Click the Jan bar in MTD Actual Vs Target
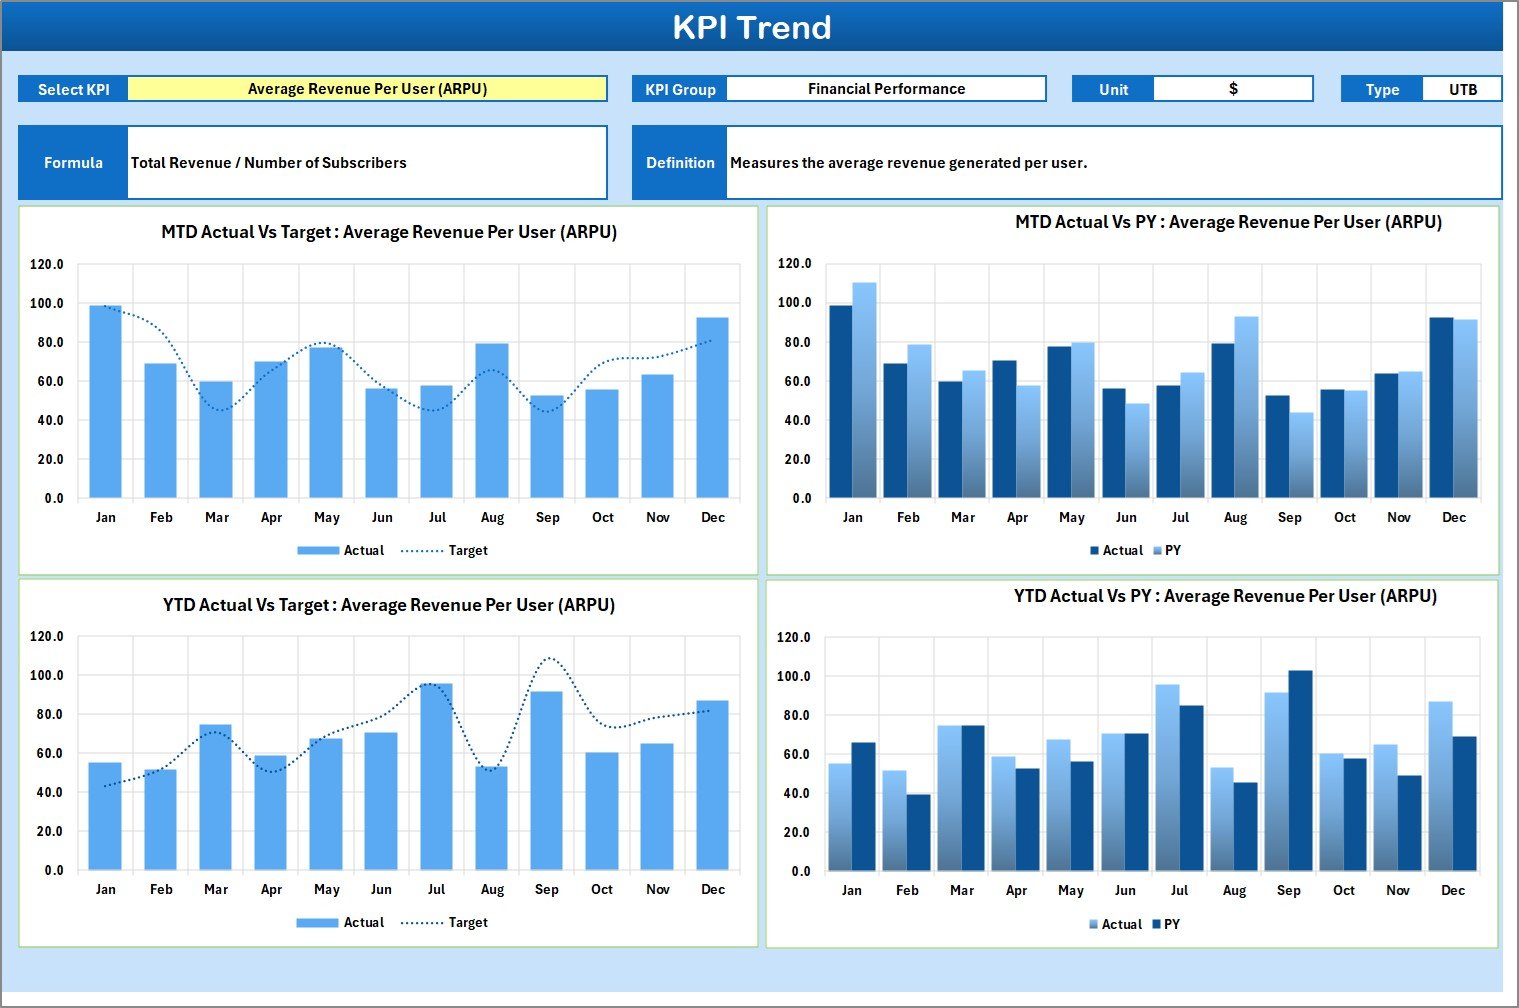Screen dimensions: 1519x1008 pos(105,402)
